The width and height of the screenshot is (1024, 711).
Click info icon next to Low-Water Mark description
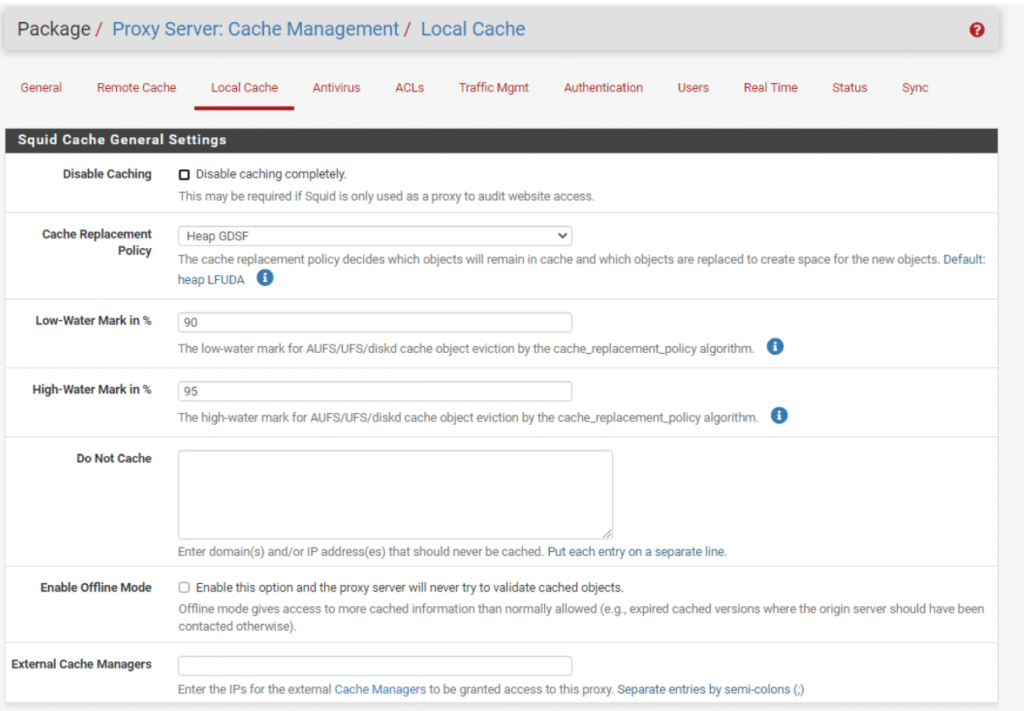[775, 347]
